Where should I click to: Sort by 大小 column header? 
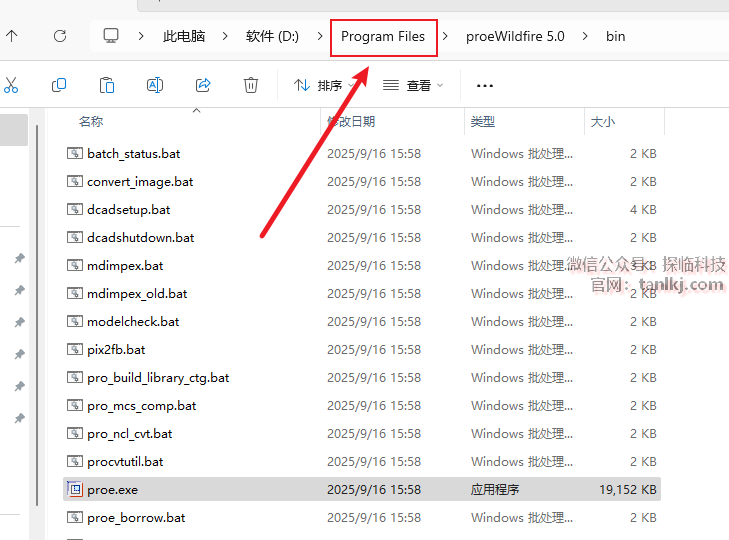click(603, 122)
